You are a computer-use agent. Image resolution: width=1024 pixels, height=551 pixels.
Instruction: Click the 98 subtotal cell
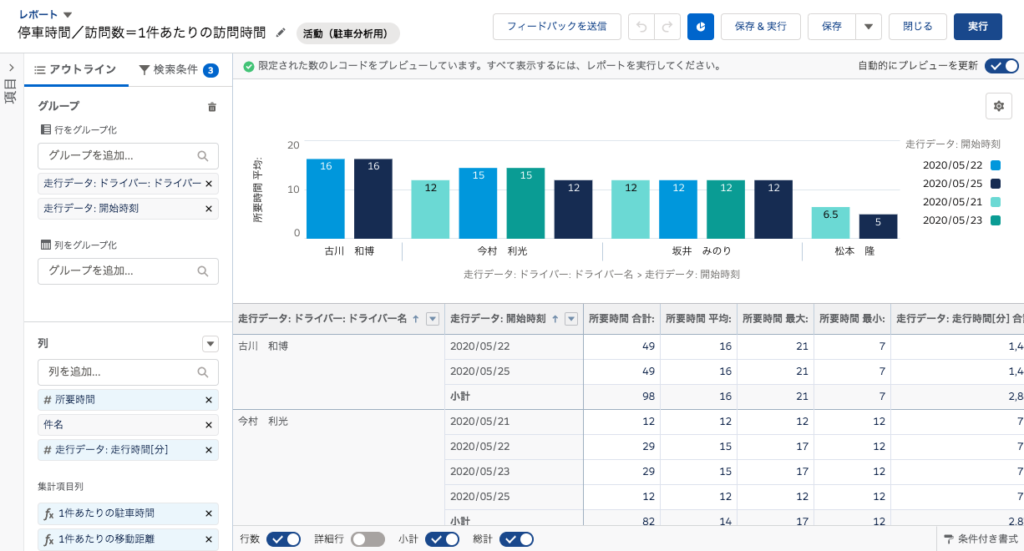[622, 396]
